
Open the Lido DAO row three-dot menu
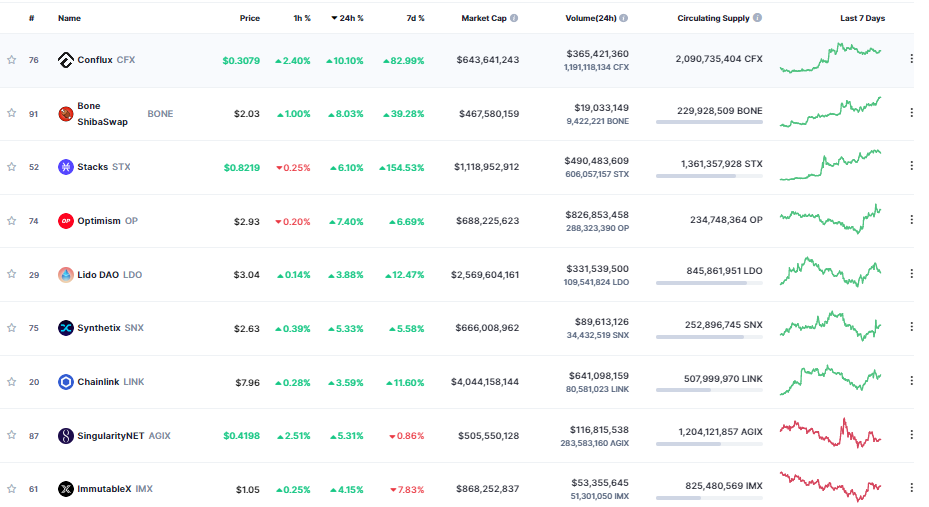(x=911, y=274)
